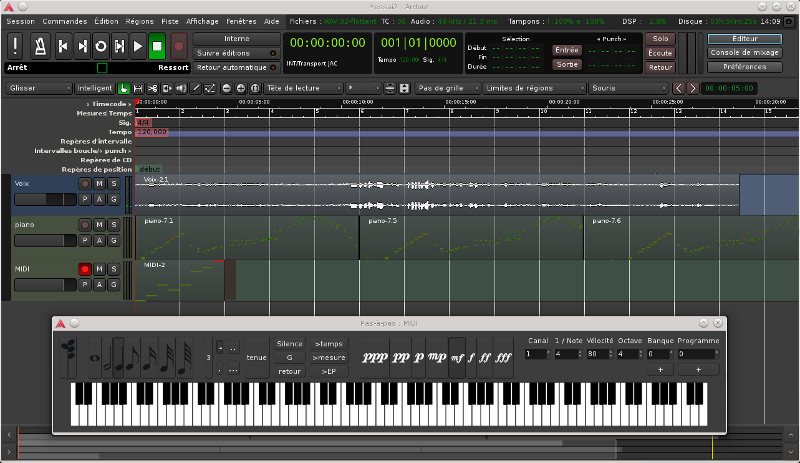Disarm recording on the MIDI track
This screenshot has width=800, height=463.
tap(85, 269)
